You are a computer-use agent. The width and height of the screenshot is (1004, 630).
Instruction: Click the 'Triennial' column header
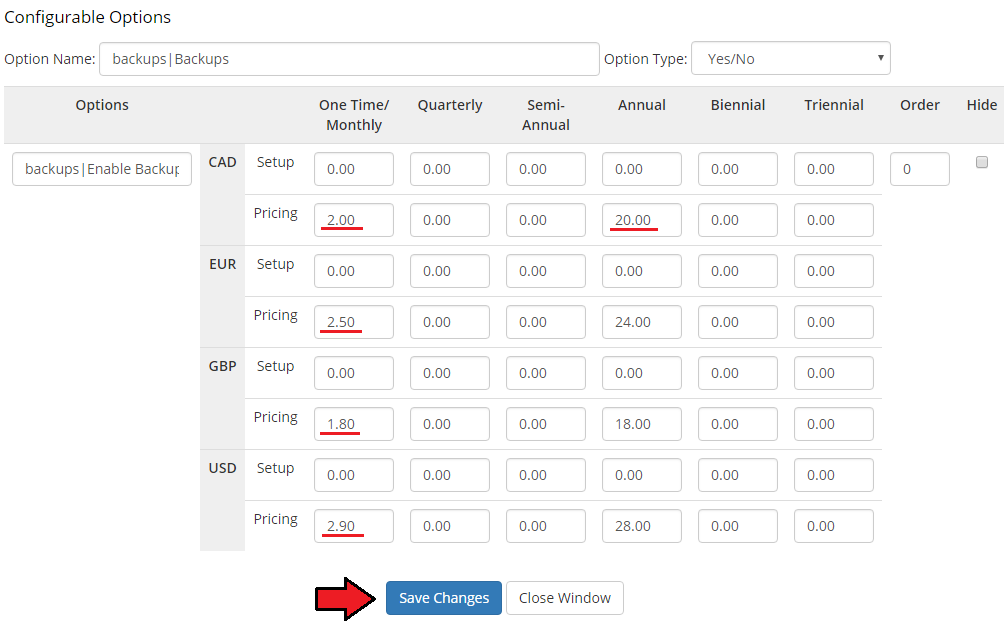(x=834, y=105)
